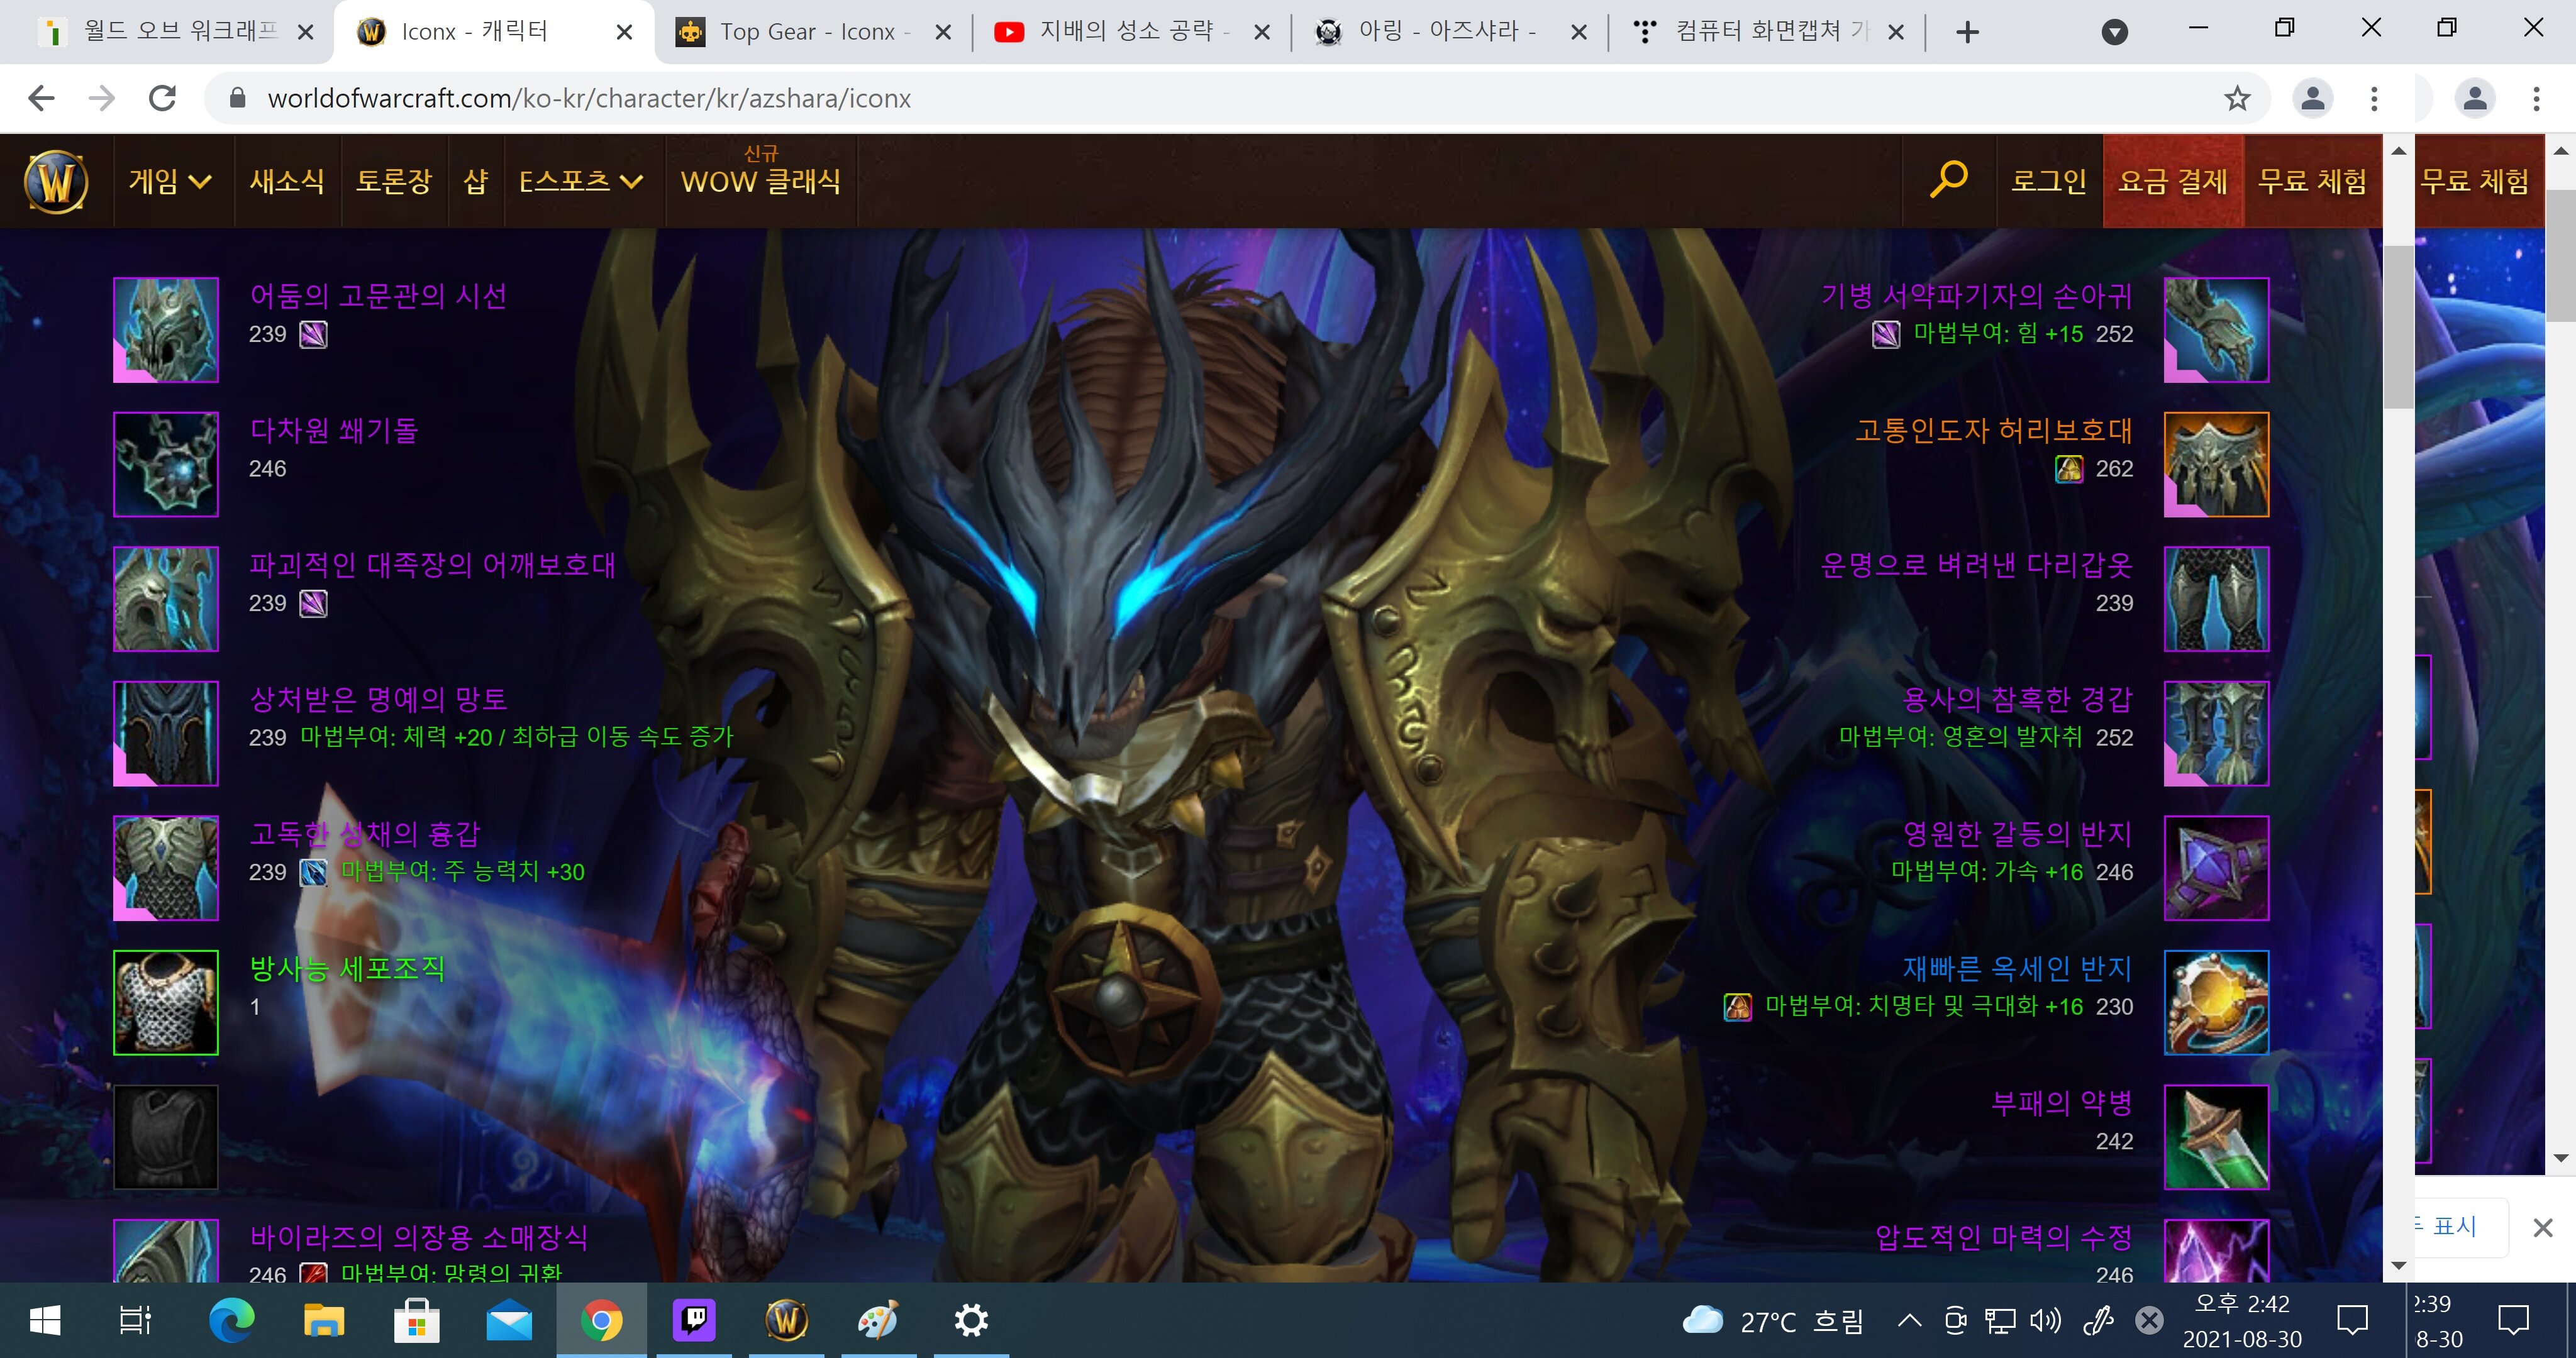Viewport: 2576px width, 1358px height.
Task: Open Chrome three-dot menu
Action: [x=2374, y=98]
